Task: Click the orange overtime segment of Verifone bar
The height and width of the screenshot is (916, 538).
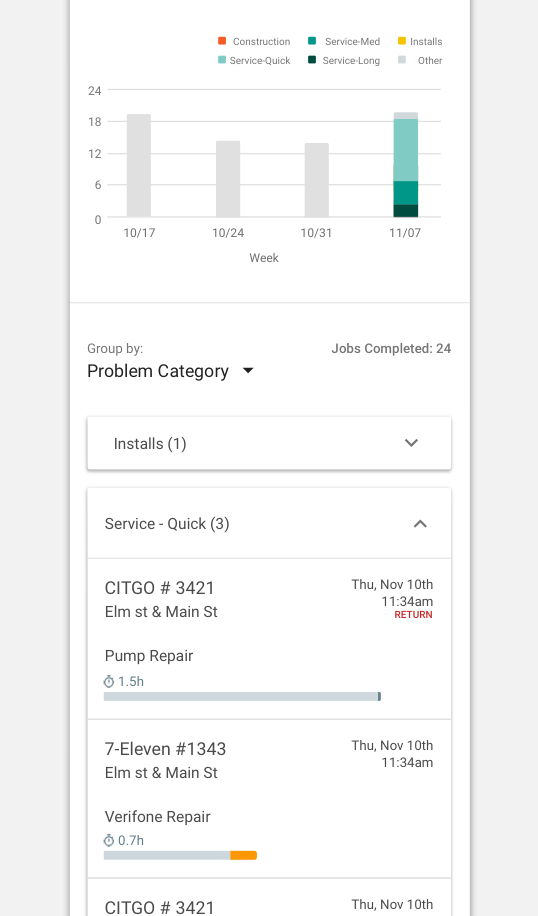Action: pos(244,855)
